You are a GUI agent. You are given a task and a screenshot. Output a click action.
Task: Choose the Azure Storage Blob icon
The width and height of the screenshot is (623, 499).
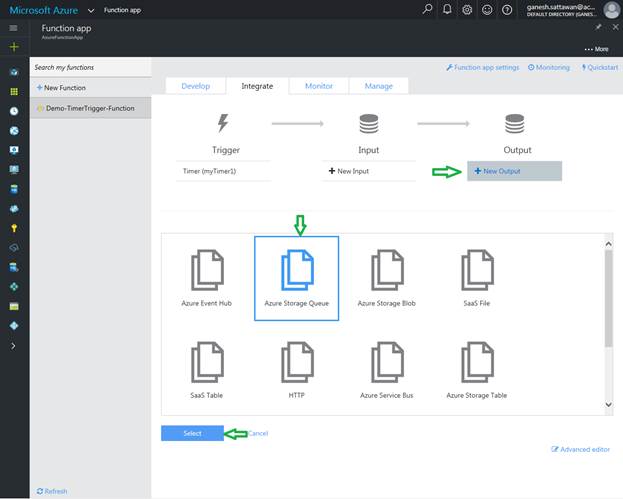[x=387, y=271]
